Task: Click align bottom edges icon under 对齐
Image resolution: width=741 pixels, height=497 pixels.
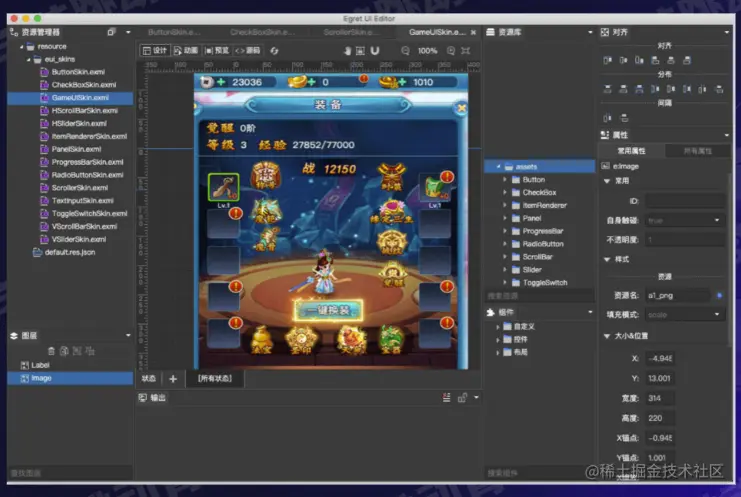Action: coord(687,60)
